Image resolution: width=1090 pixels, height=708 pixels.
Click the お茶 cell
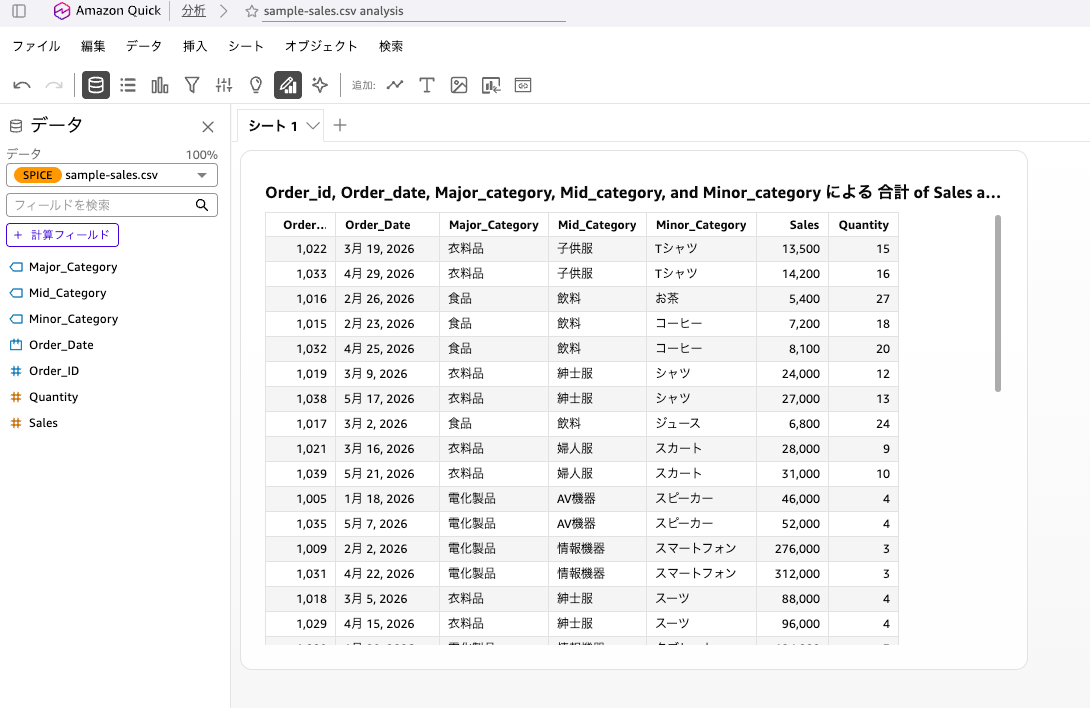coord(701,299)
